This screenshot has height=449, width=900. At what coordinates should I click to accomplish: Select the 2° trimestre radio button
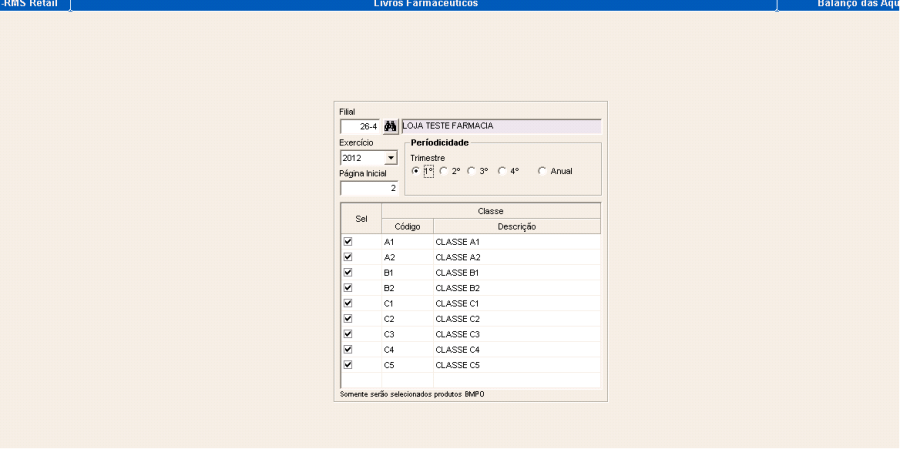[444, 171]
